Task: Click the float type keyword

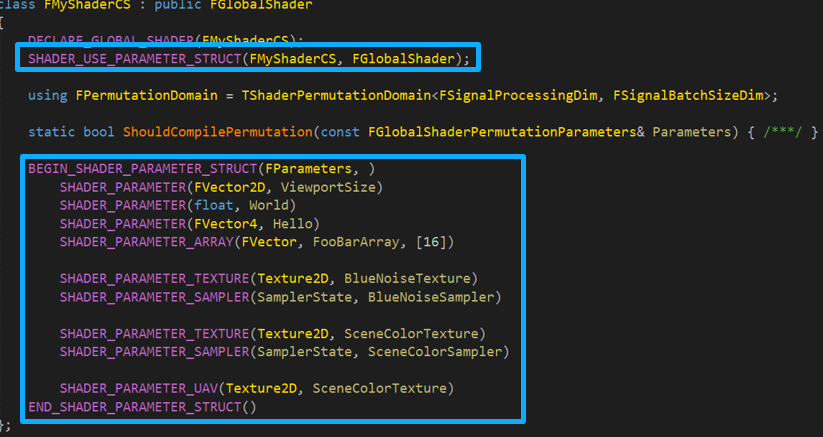Action: click(x=214, y=205)
